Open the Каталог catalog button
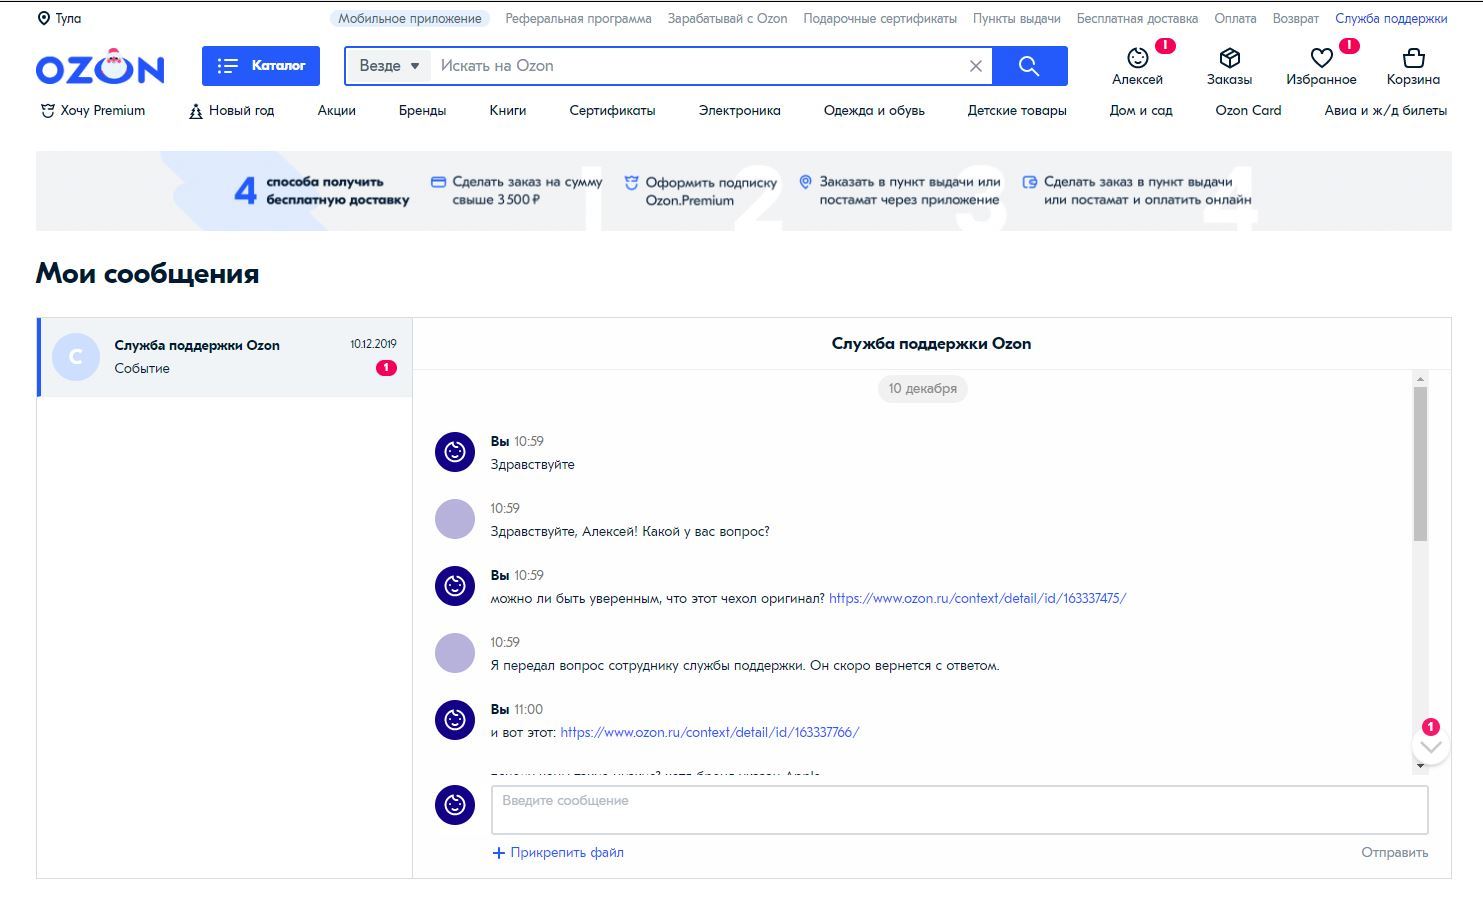 (x=261, y=66)
